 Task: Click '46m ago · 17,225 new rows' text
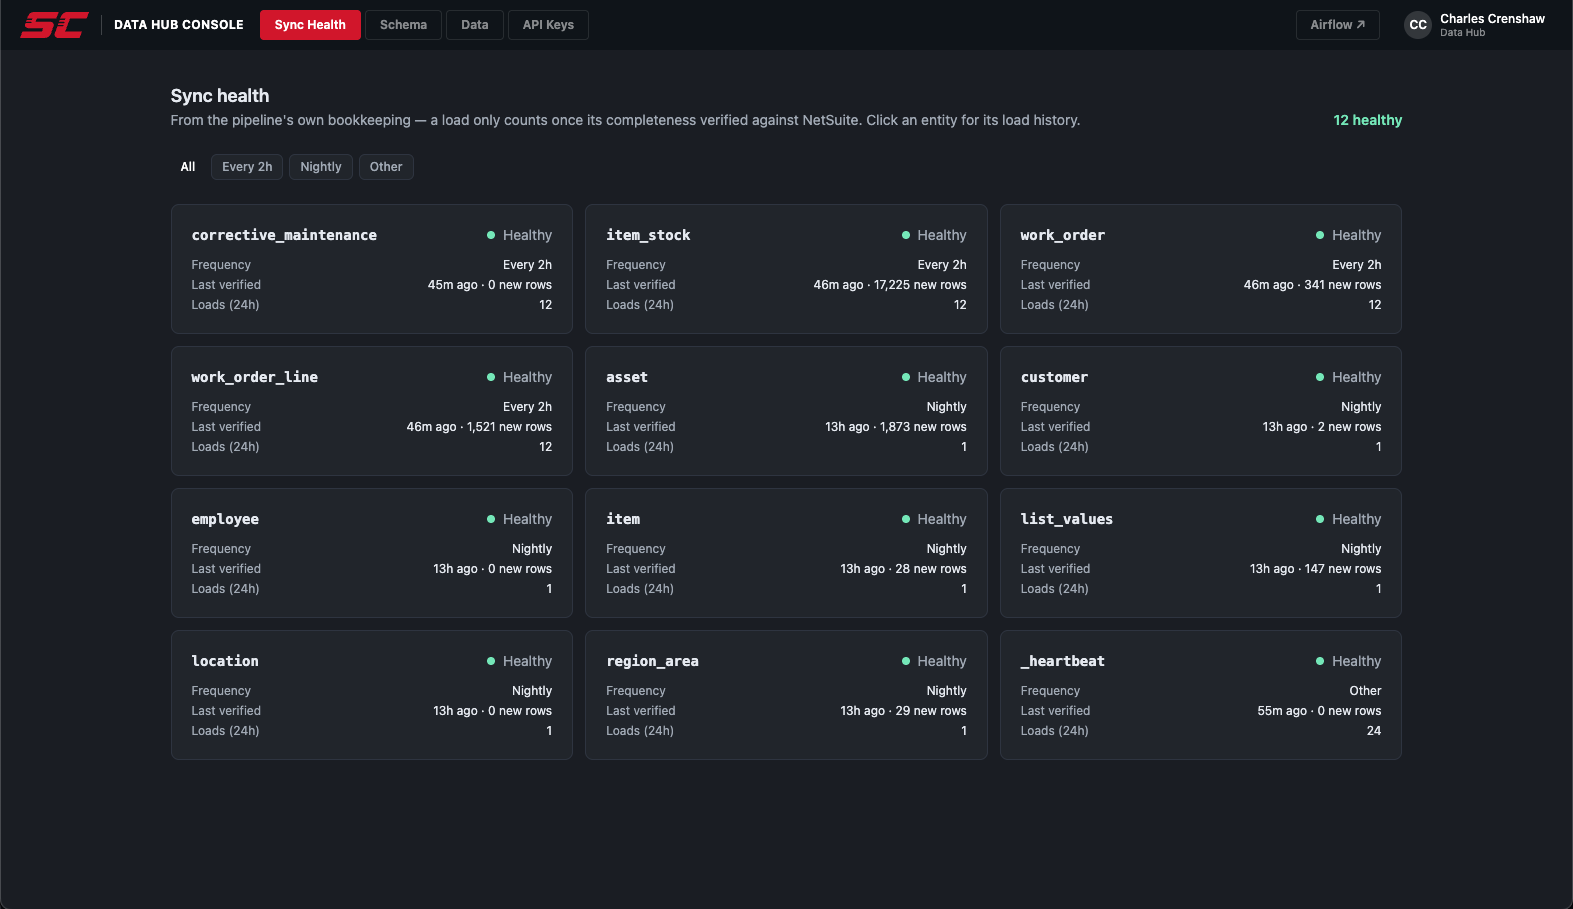click(x=890, y=285)
